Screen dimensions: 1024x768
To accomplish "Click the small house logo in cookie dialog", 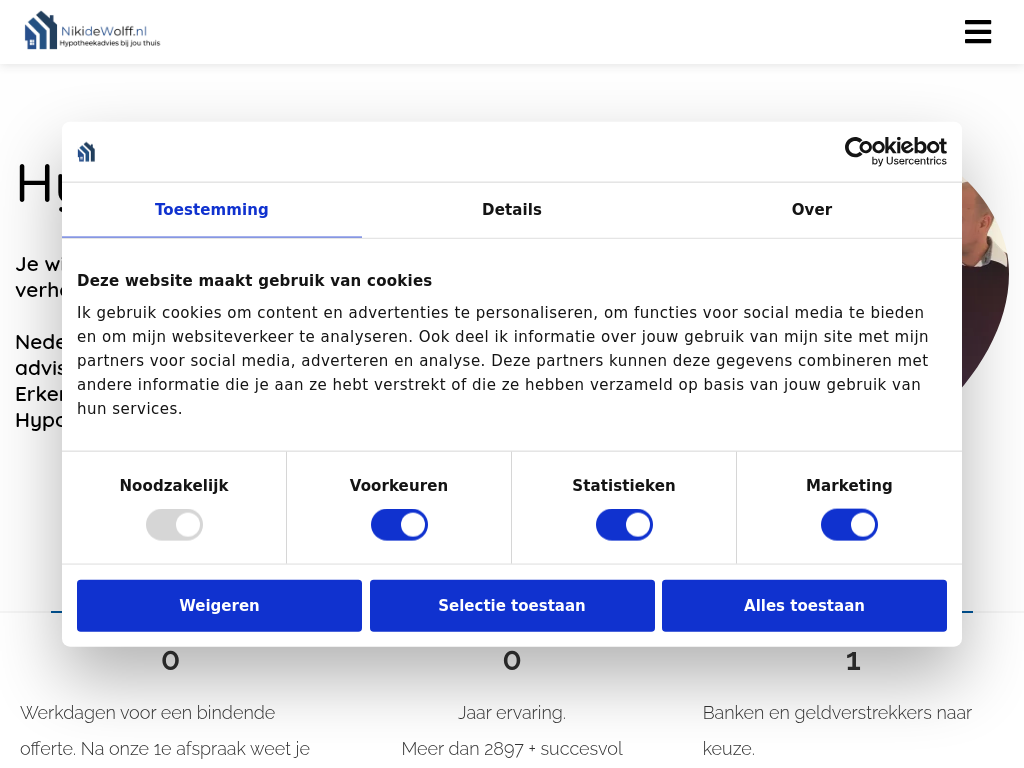I will click(87, 152).
